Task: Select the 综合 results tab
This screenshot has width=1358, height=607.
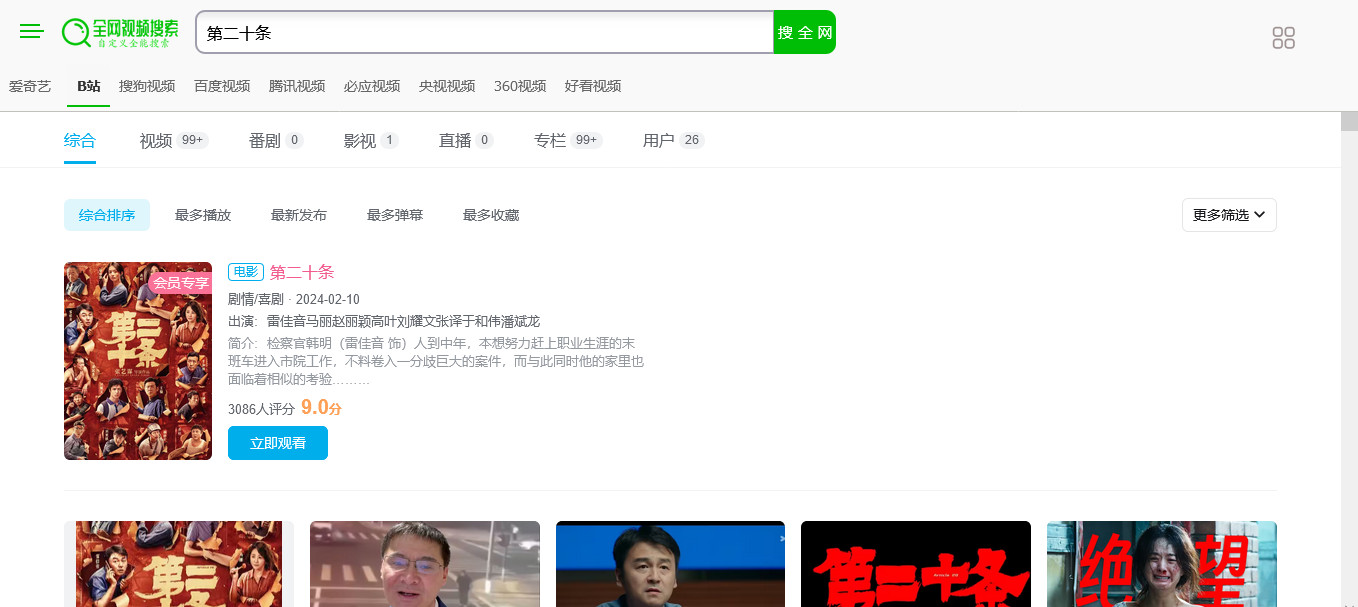Action: click(80, 140)
